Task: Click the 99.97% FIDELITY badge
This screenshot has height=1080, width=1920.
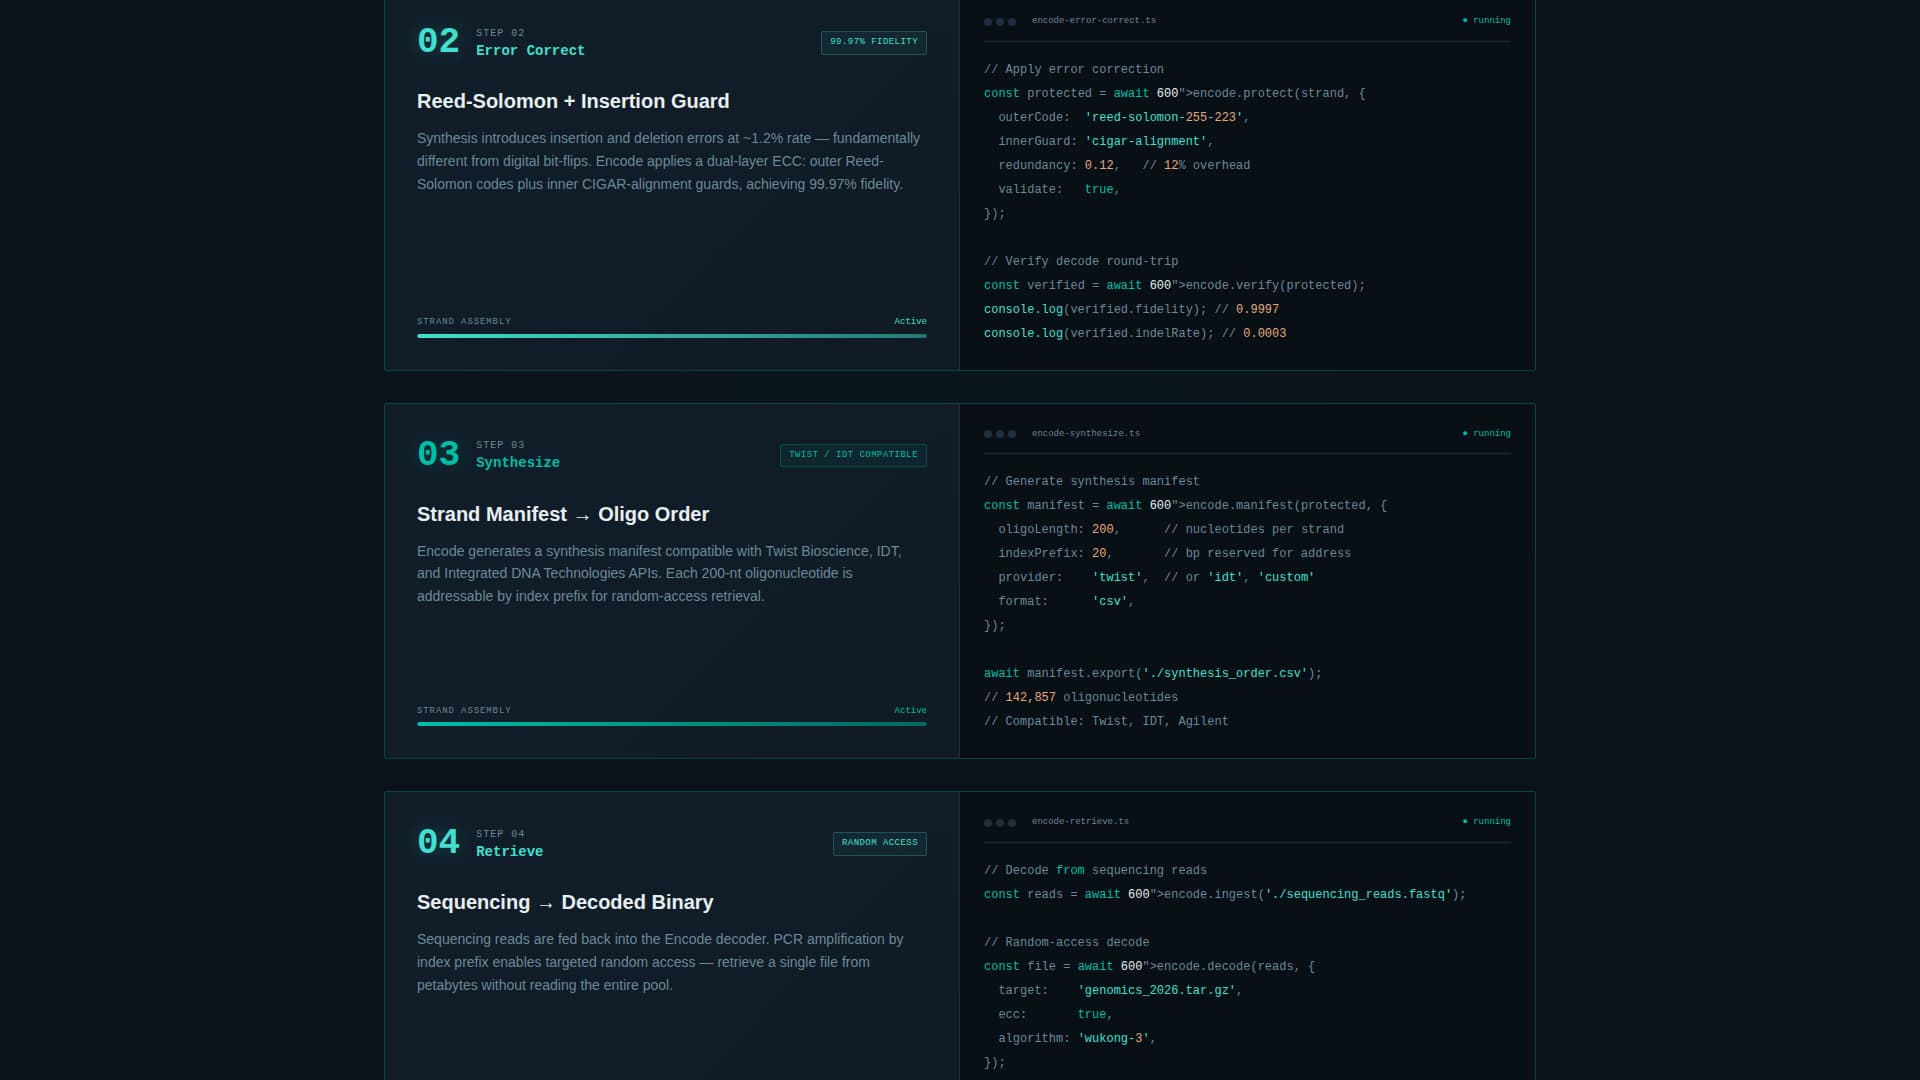Action: (x=873, y=42)
